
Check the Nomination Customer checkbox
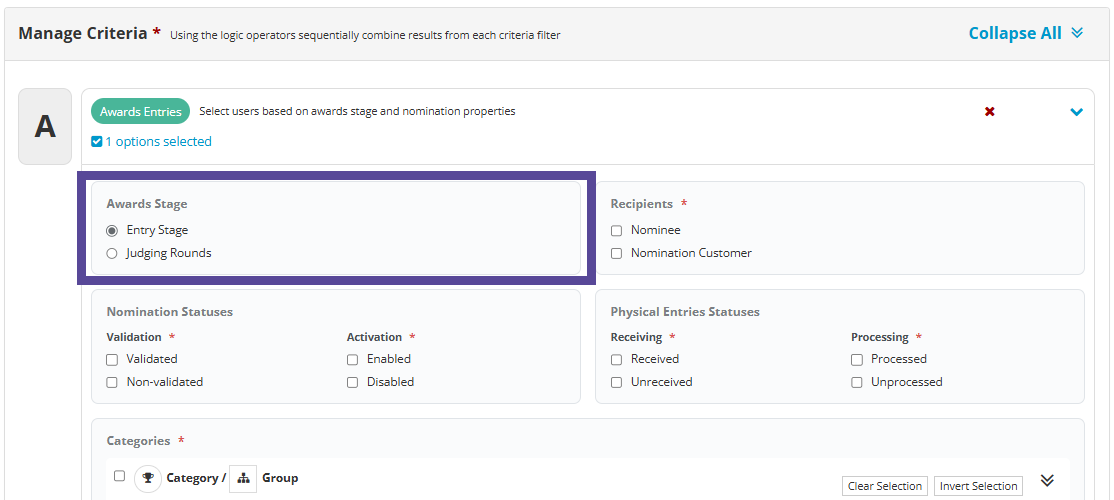[x=617, y=254]
